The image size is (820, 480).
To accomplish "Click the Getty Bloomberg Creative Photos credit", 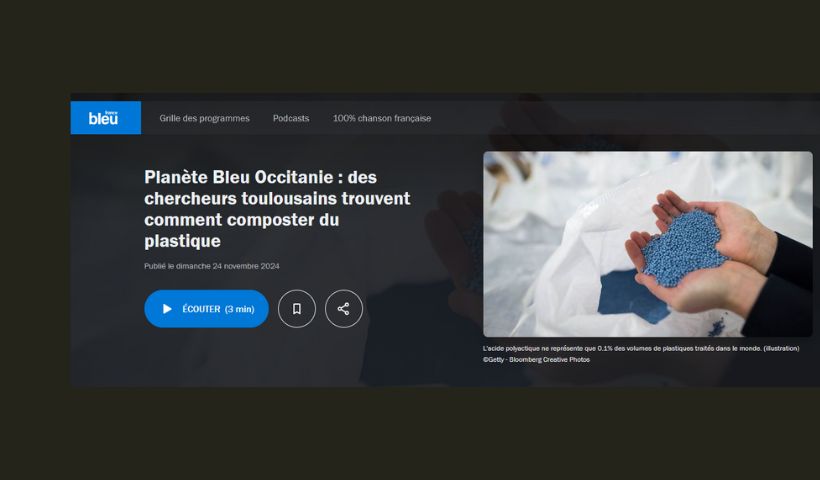I will click(536, 360).
